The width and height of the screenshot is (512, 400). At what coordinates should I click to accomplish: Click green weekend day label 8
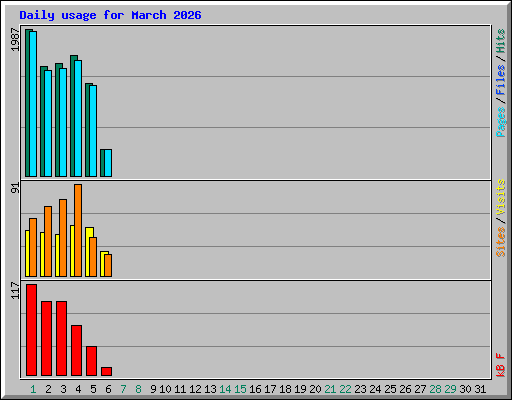[138, 389]
